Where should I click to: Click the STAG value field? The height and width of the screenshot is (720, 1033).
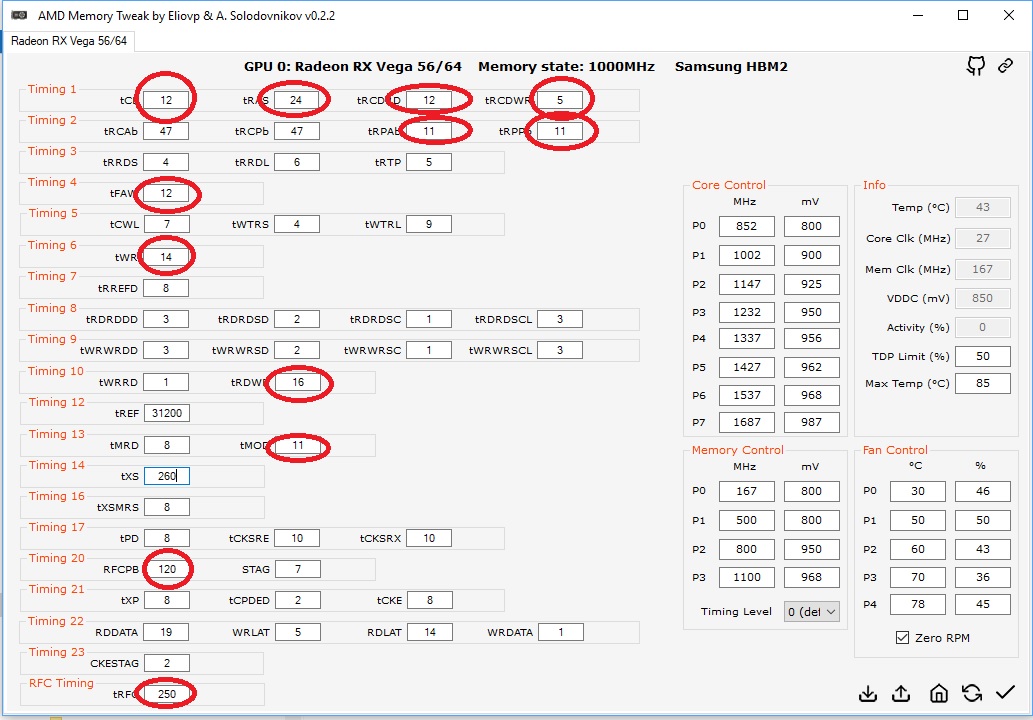pyautogui.click(x=298, y=569)
